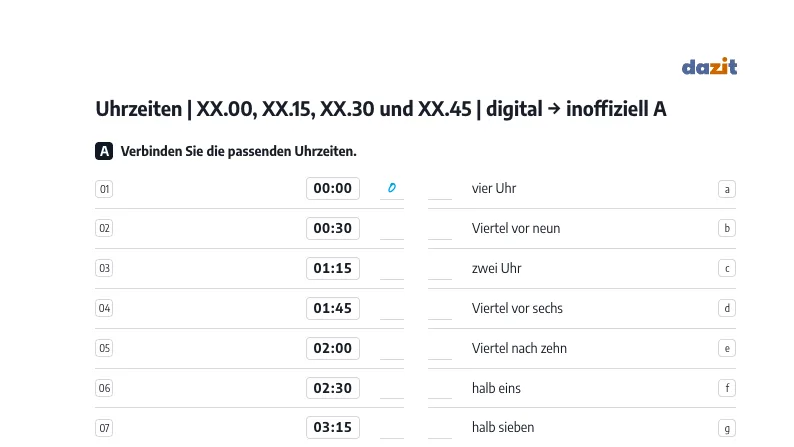Viewport: 794px width, 447px height.
Task: Click the letter a badge
Action: (x=727, y=189)
